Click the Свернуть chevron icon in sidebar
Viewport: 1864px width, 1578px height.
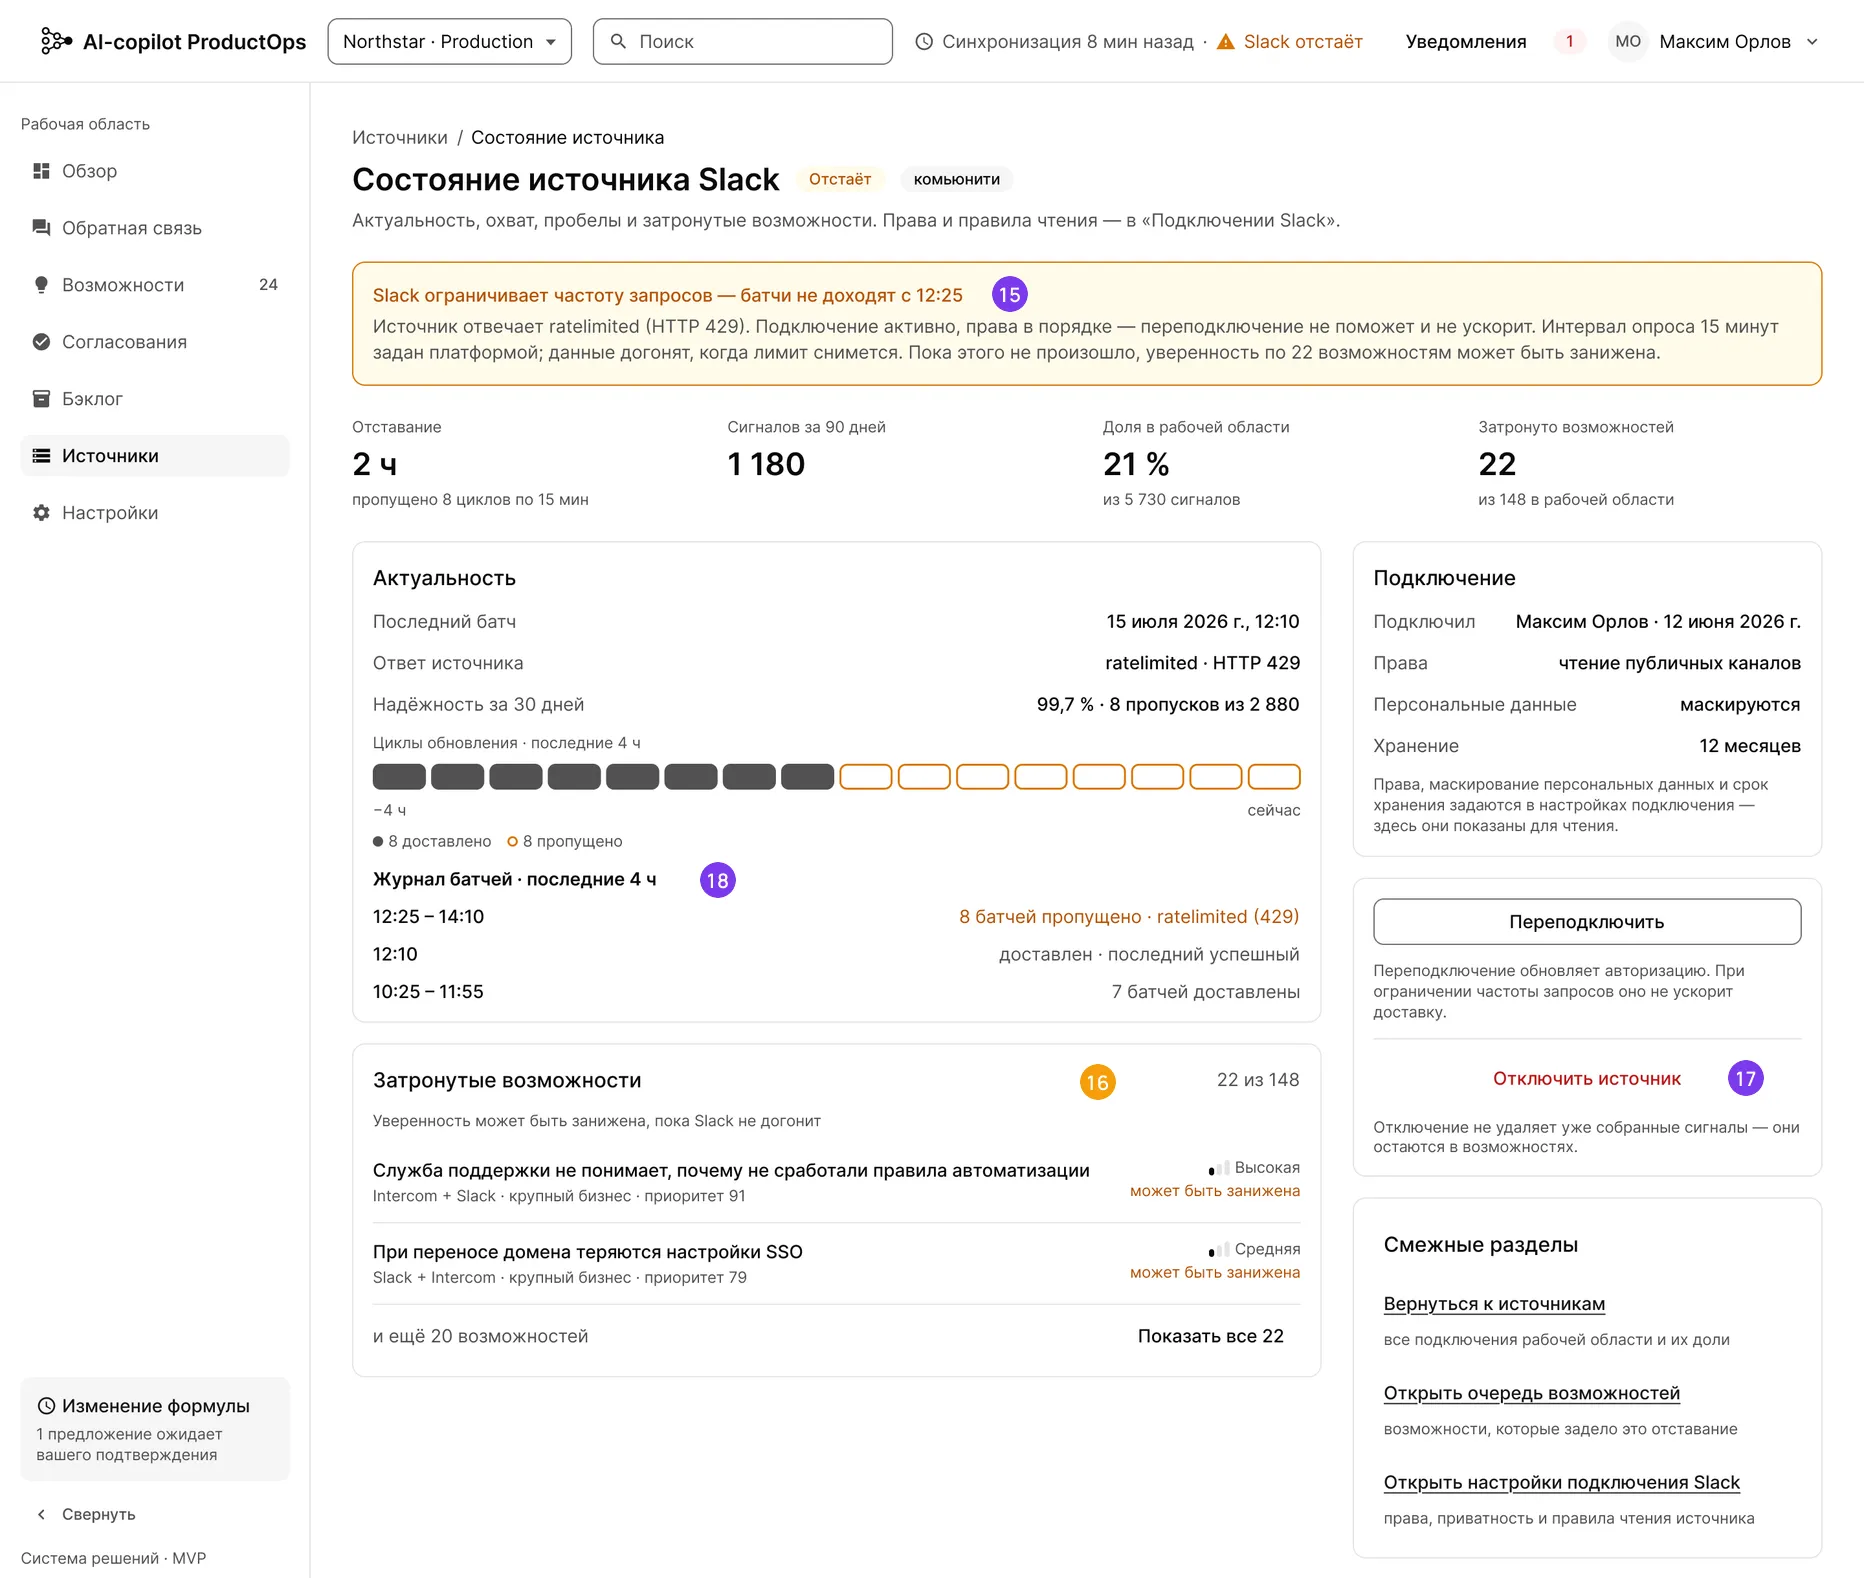[x=41, y=1514]
